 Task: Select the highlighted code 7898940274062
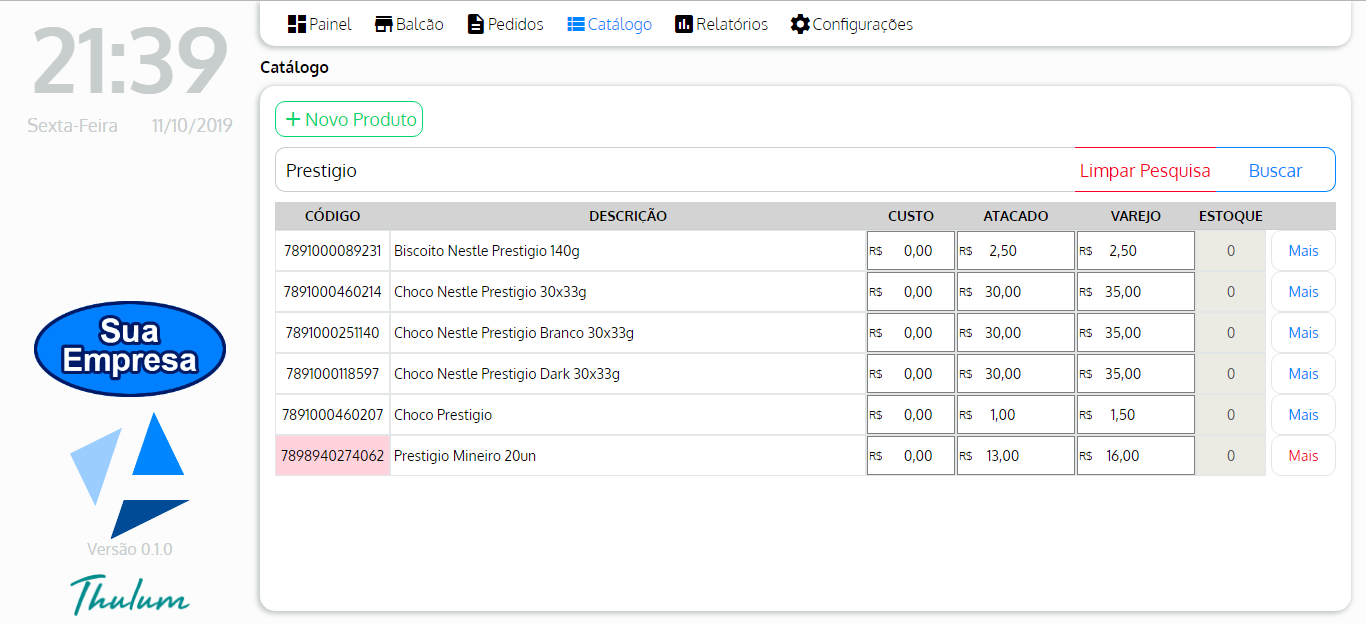tap(333, 456)
